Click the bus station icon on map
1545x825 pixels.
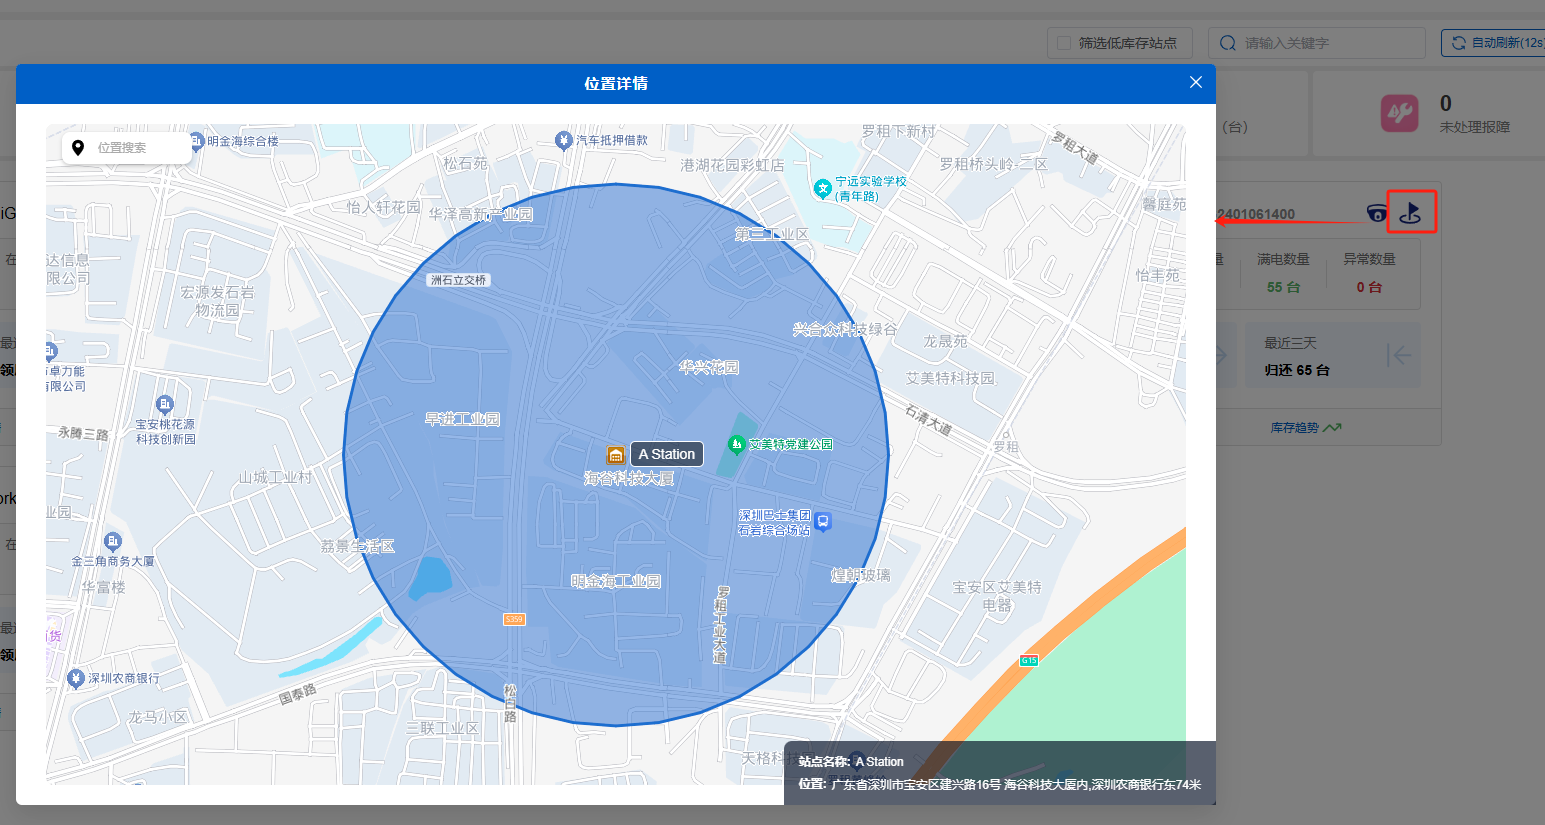(822, 521)
